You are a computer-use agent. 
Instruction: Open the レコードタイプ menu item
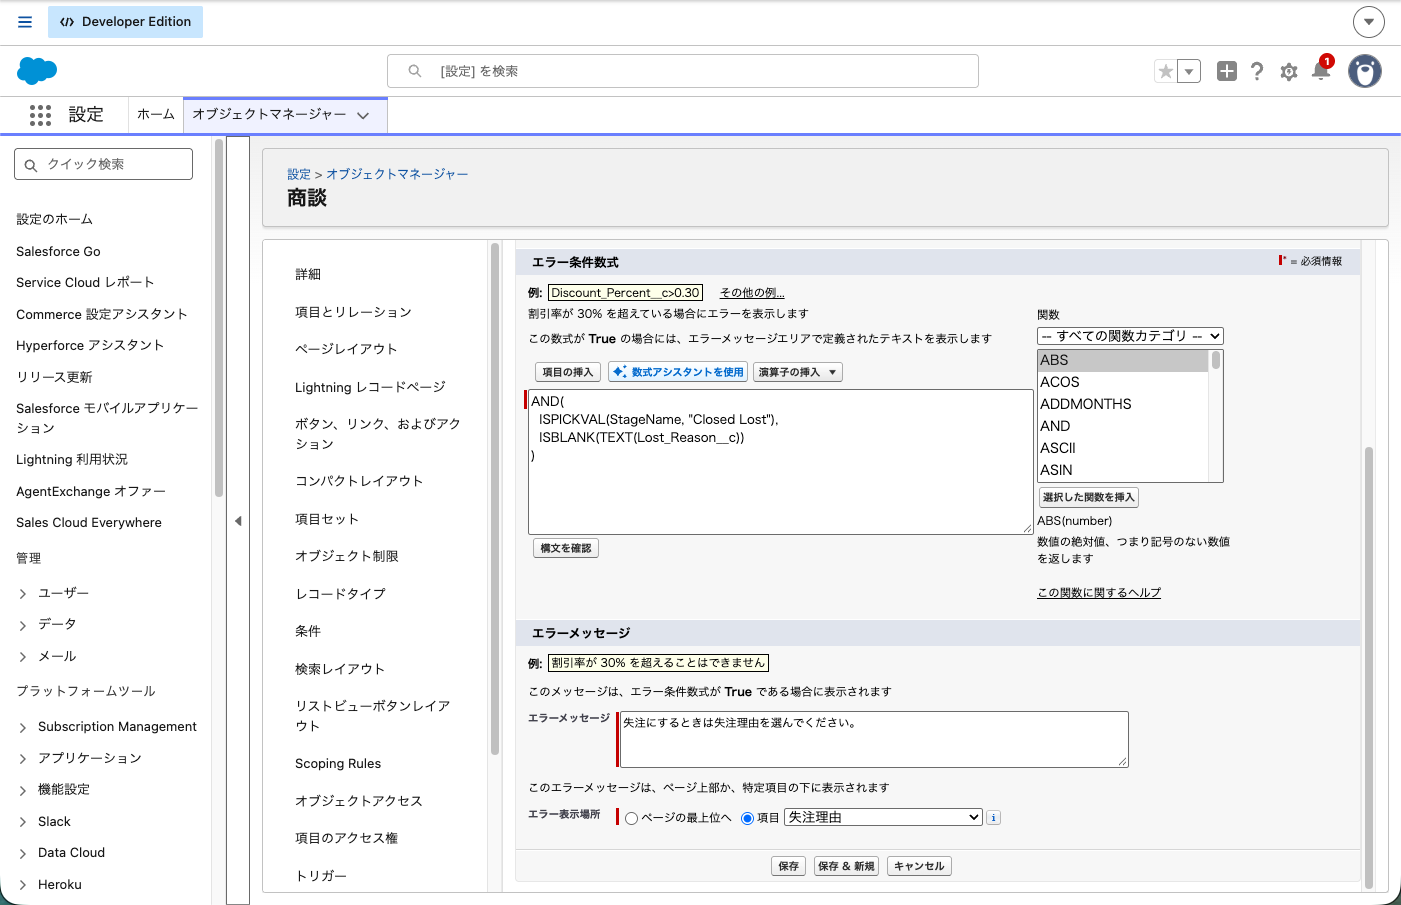click(340, 594)
